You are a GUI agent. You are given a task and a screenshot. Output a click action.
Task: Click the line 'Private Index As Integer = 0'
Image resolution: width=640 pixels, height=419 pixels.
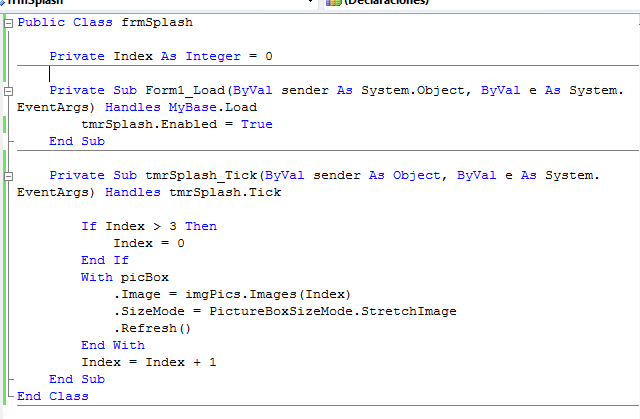point(161,56)
